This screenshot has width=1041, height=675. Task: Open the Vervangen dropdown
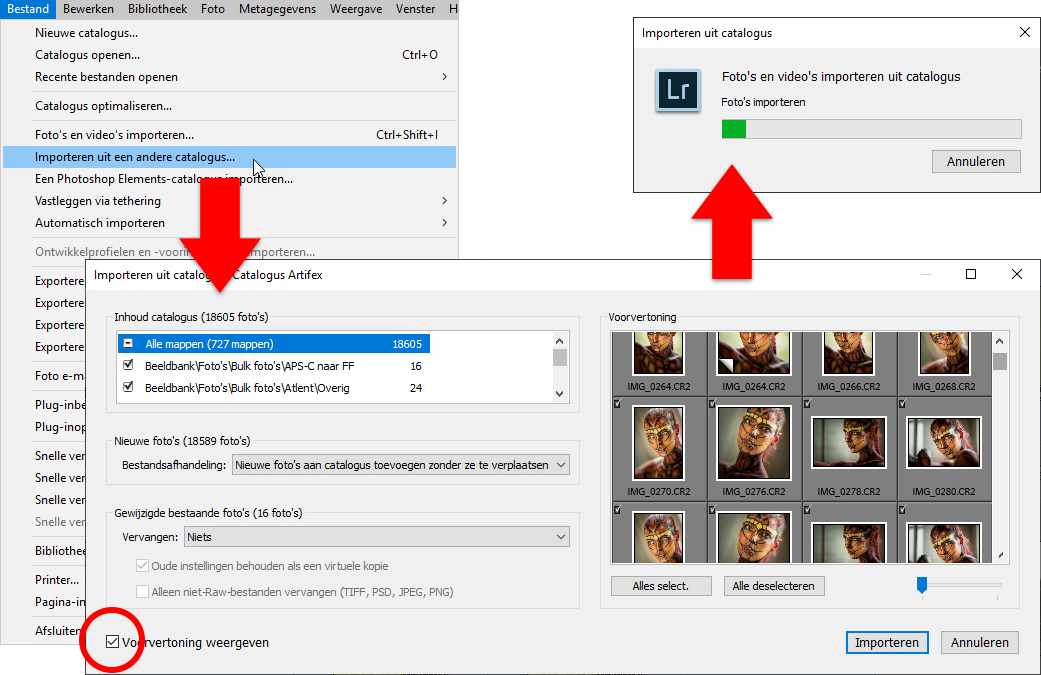tap(375, 537)
